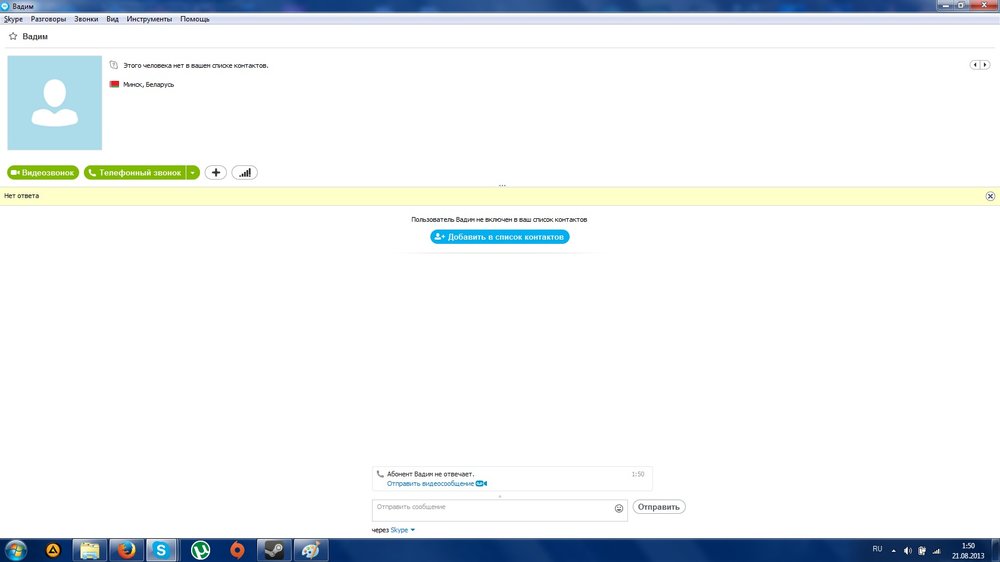This screenshot has width=1000, height=562.
Task: Click the plus icon to add participants
Action: pyautogui.click(x=215, y=173)
